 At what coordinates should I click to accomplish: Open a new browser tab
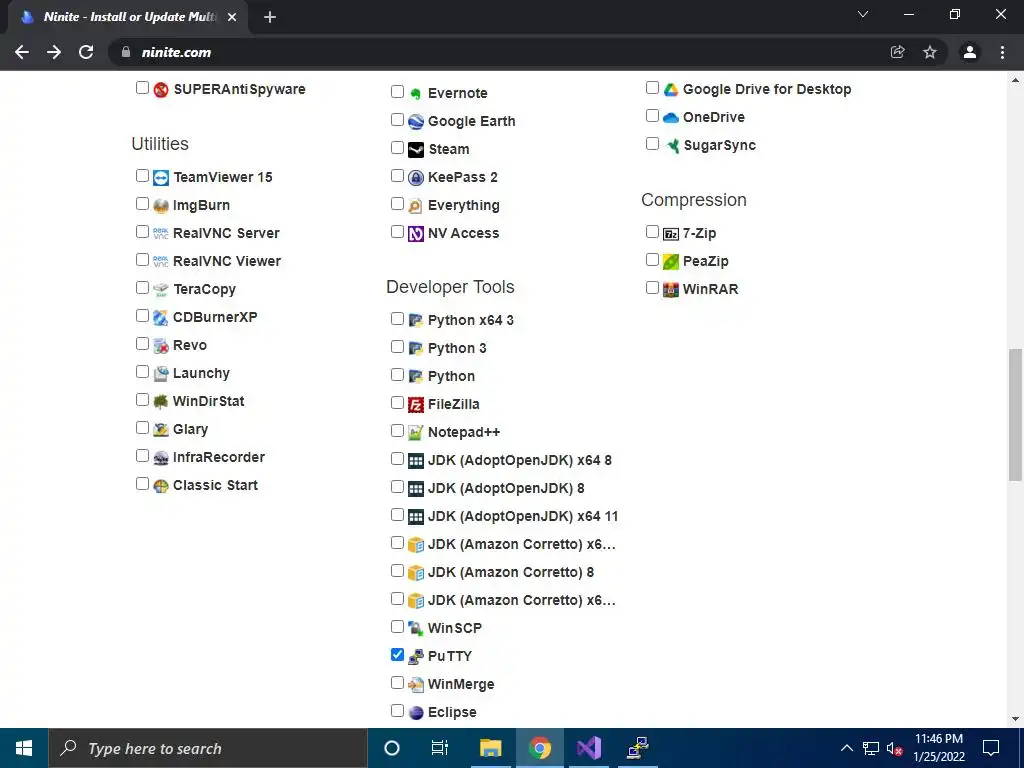270,17
